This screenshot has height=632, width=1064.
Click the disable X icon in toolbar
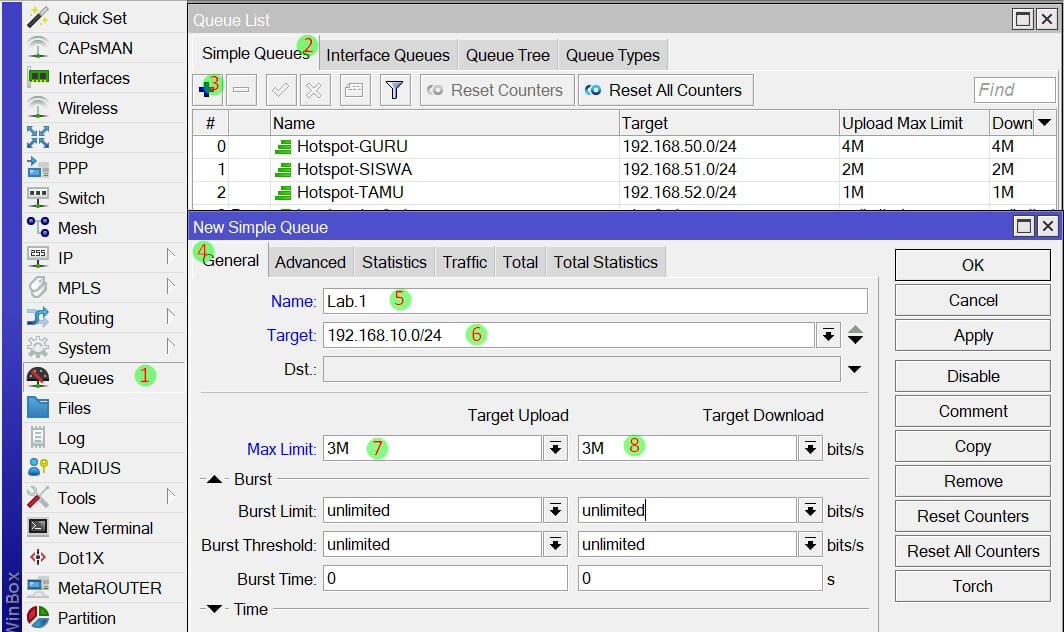313,90
